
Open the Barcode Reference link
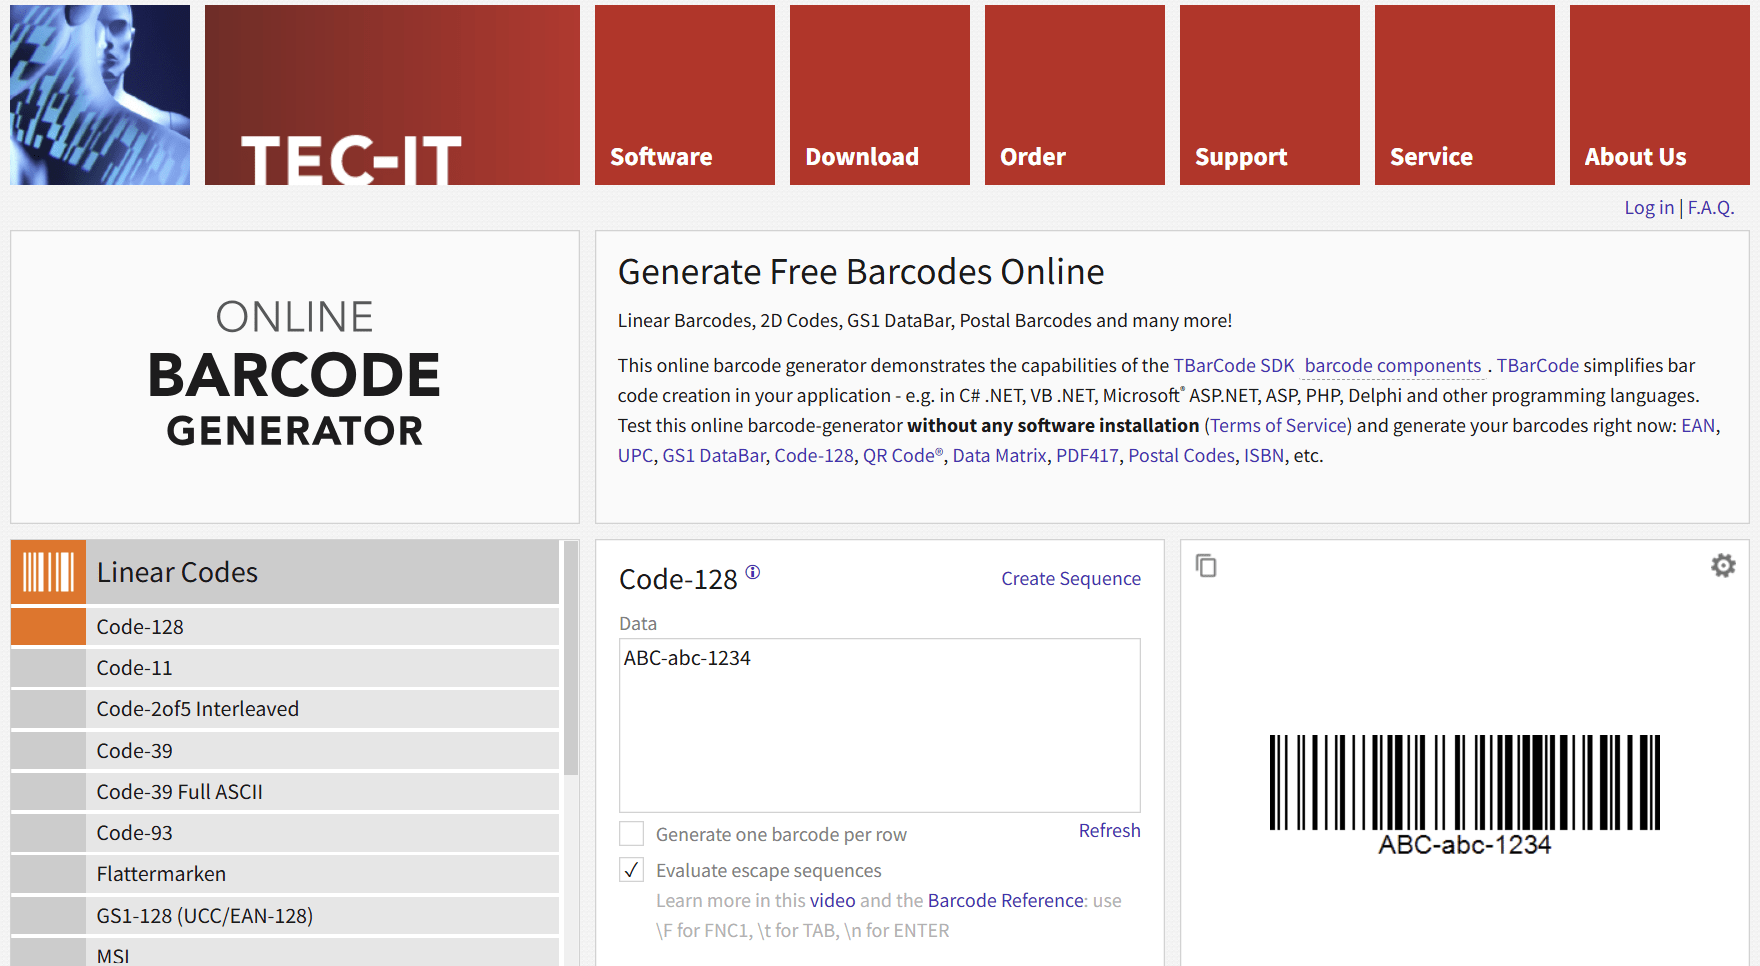coord(1006,900)
